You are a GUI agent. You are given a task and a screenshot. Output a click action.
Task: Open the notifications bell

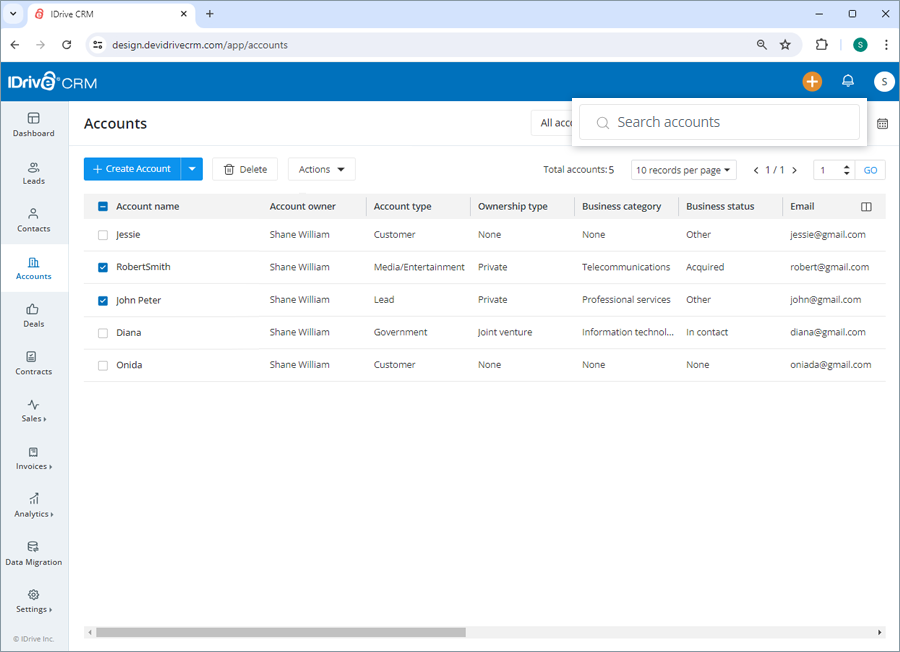click(847, 81)
